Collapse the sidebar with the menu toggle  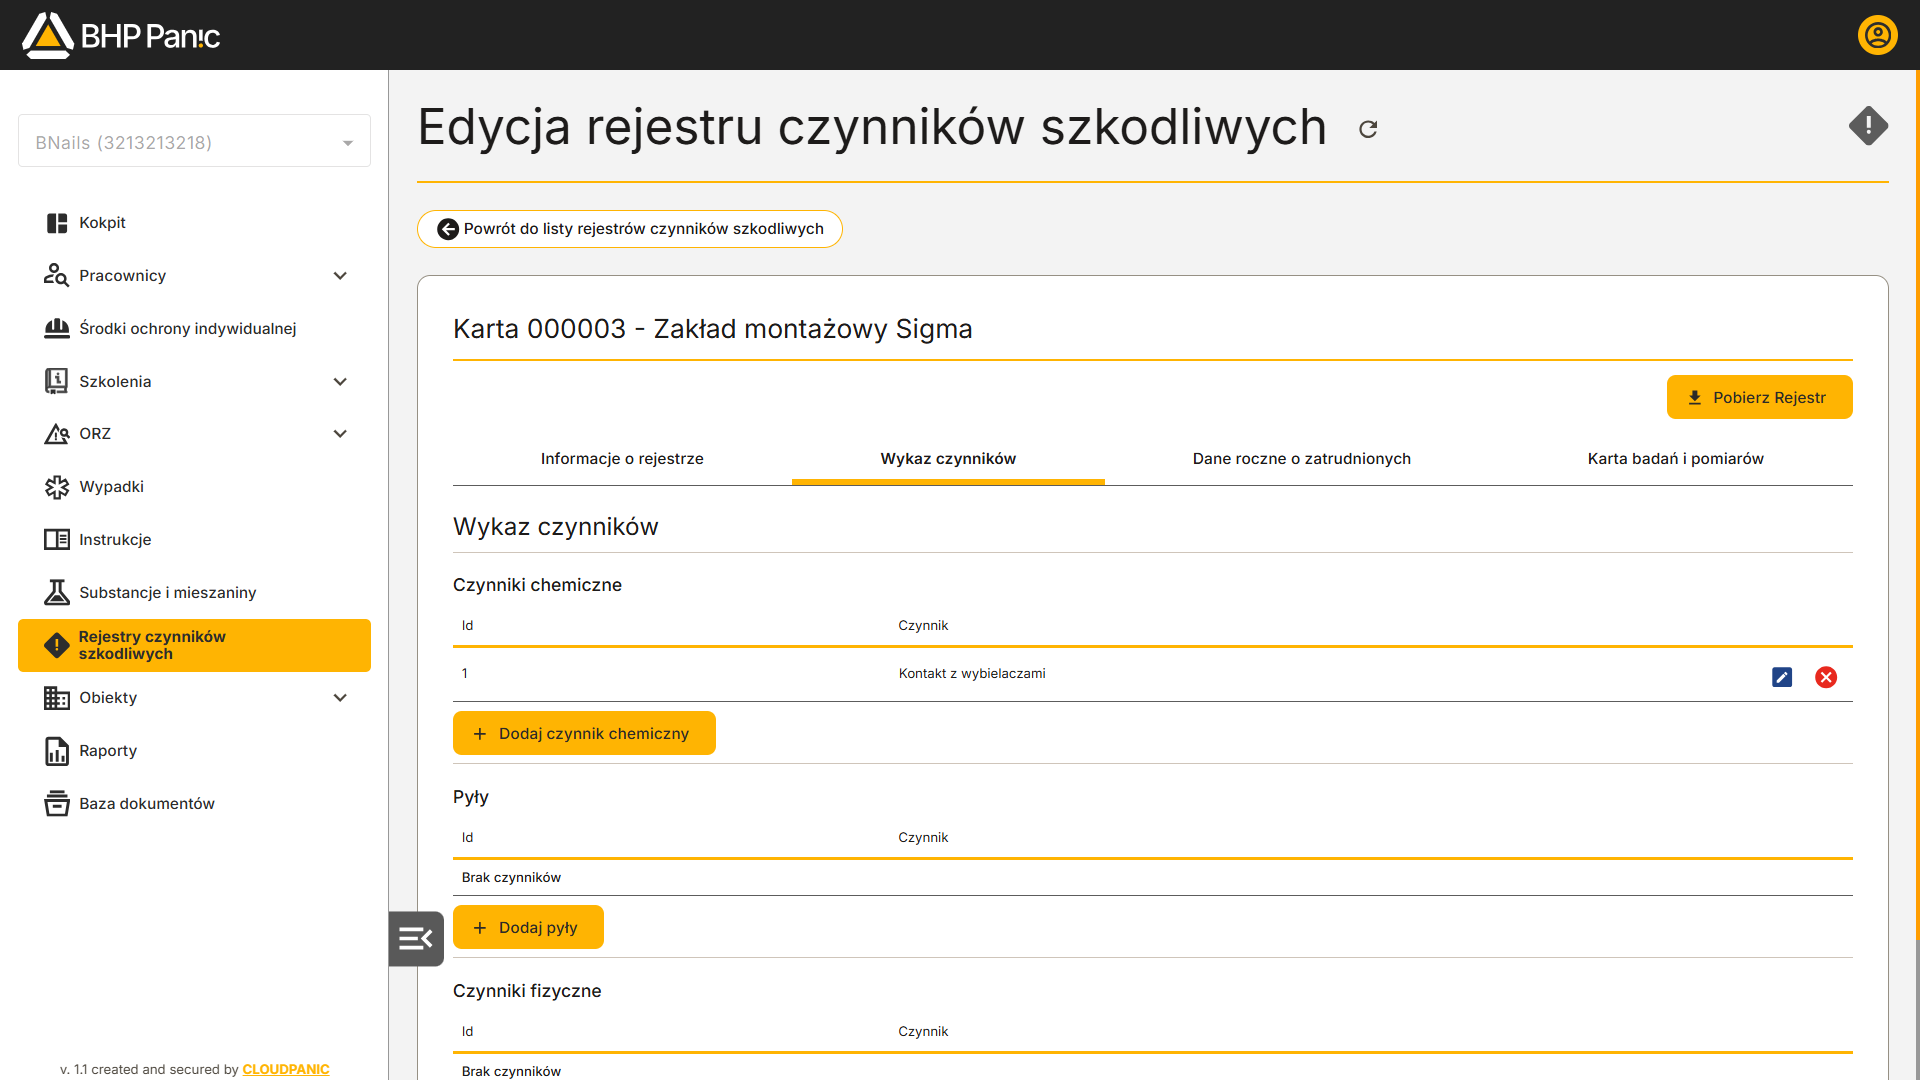tap(416, 938)
